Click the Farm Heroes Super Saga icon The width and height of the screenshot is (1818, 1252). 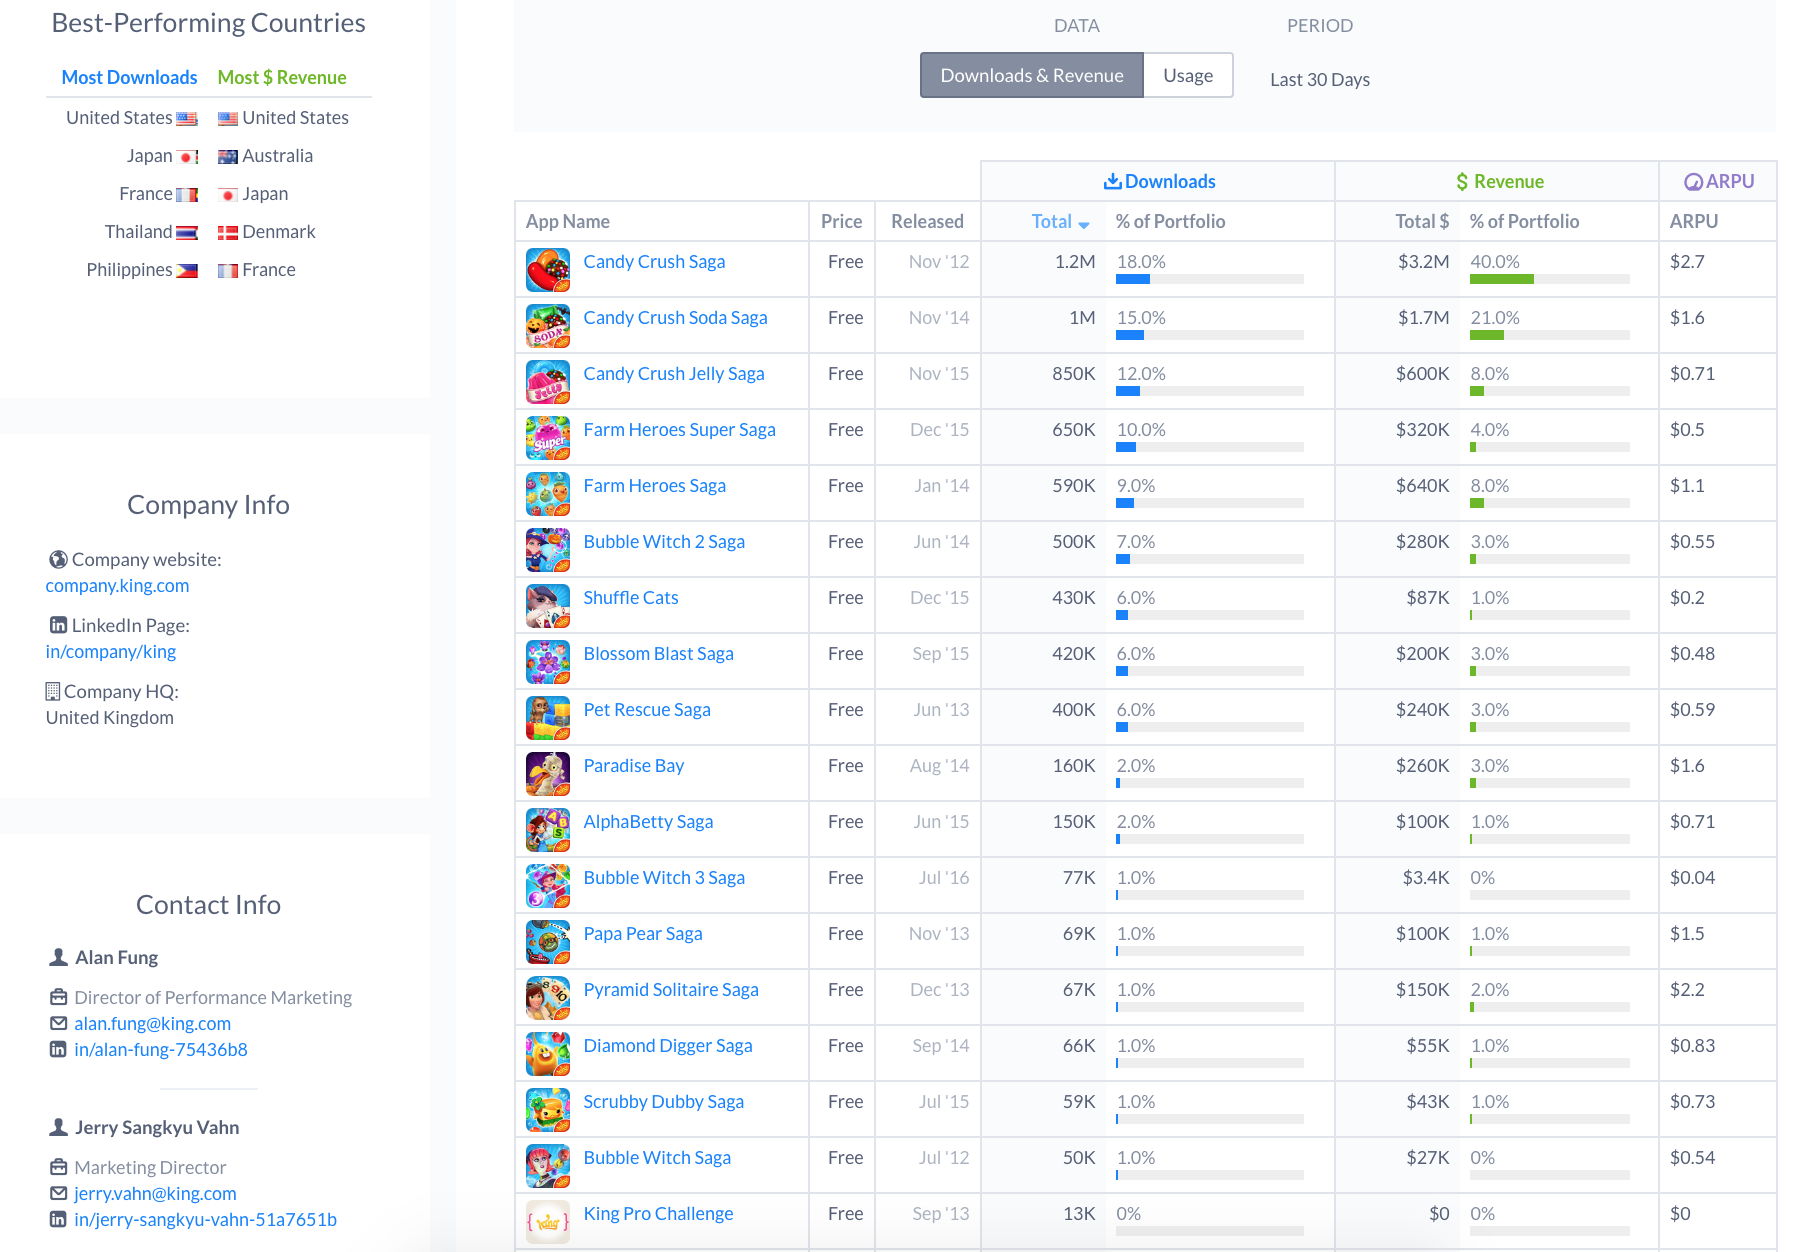[x=548, y=438]
